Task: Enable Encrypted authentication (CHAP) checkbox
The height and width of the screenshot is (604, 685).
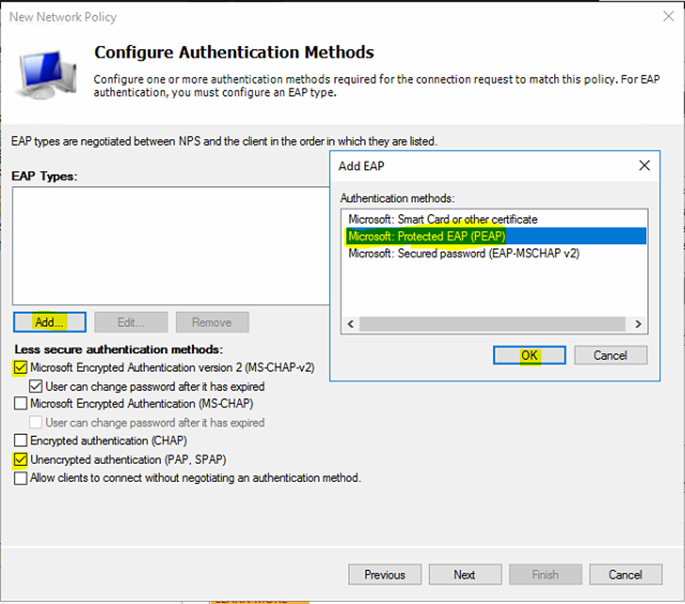Action: [x=21, y=441]
